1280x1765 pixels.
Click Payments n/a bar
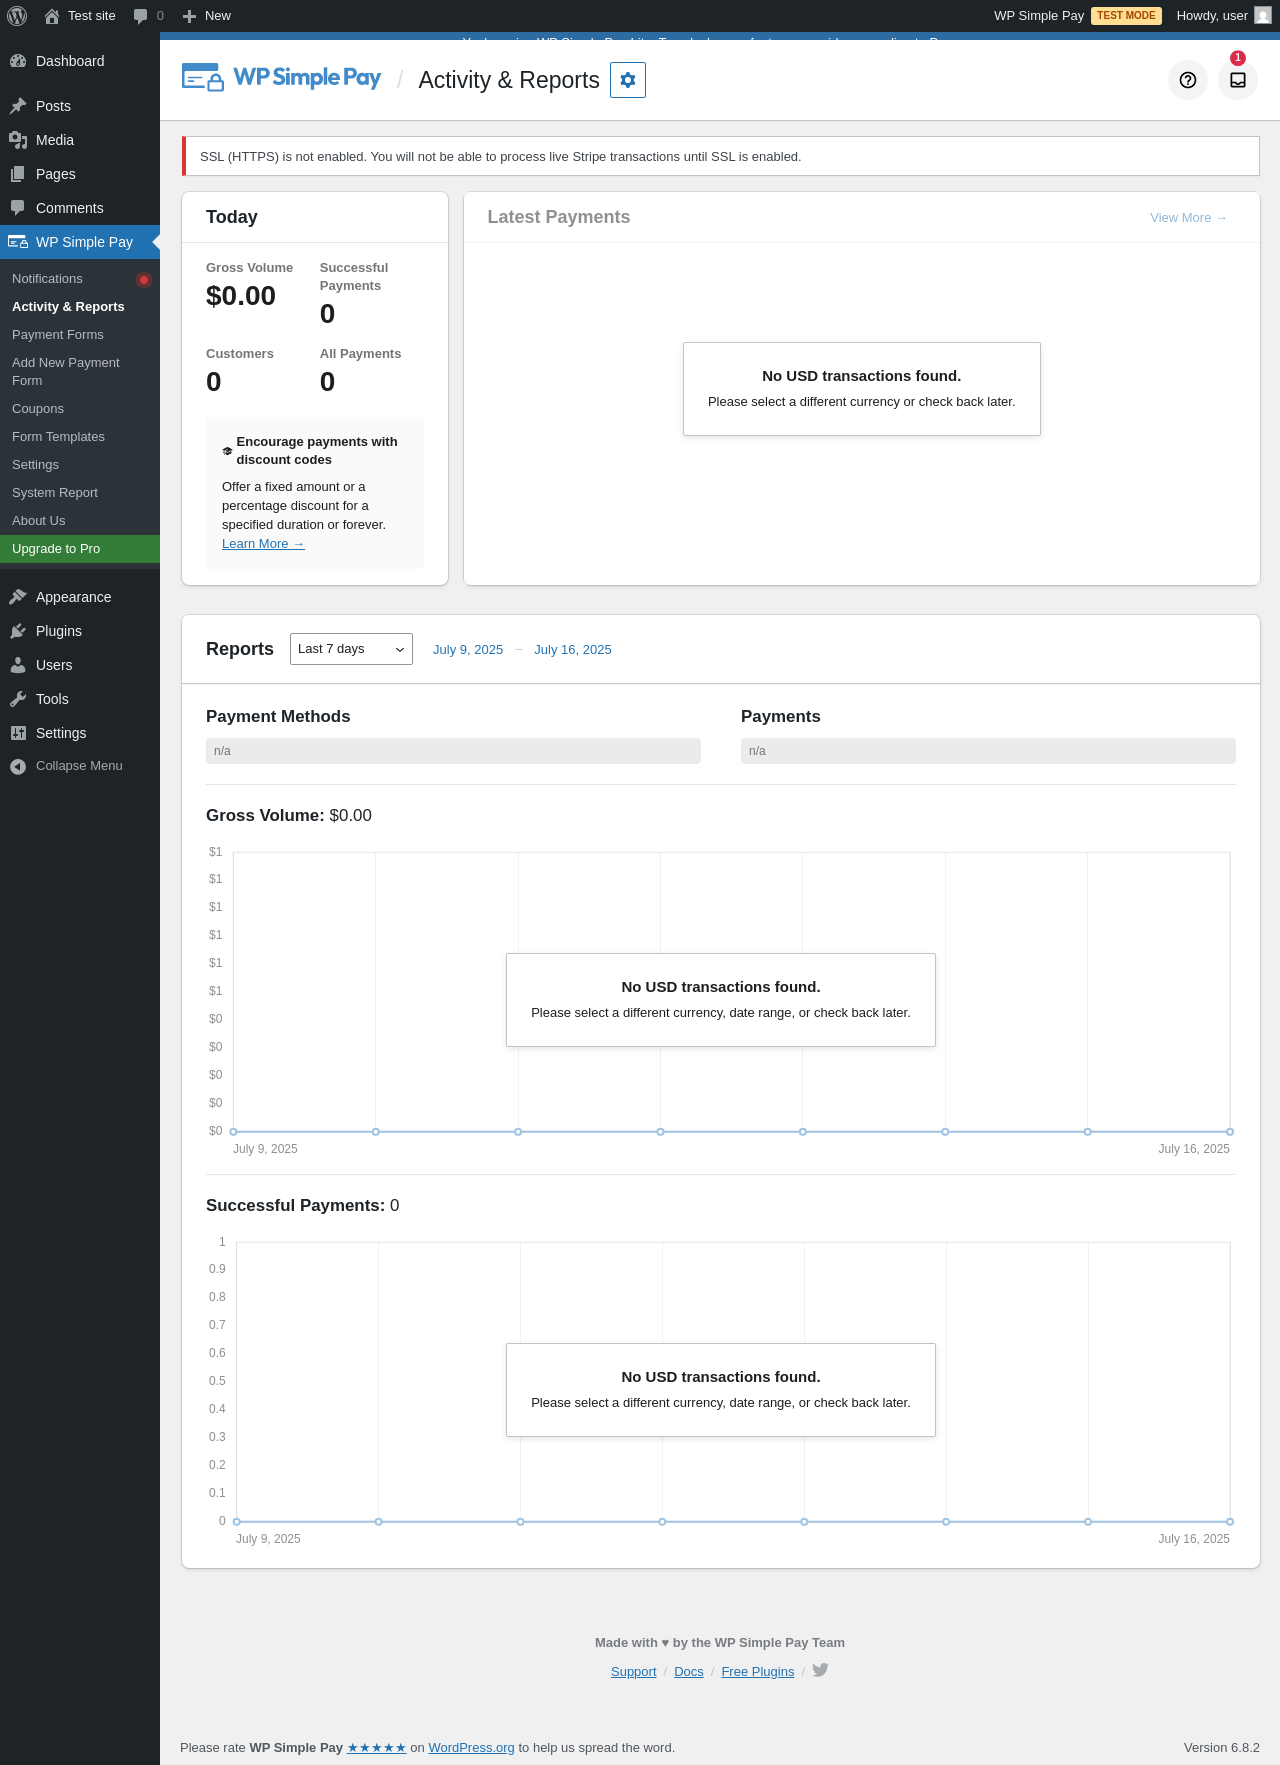(988, 751)
